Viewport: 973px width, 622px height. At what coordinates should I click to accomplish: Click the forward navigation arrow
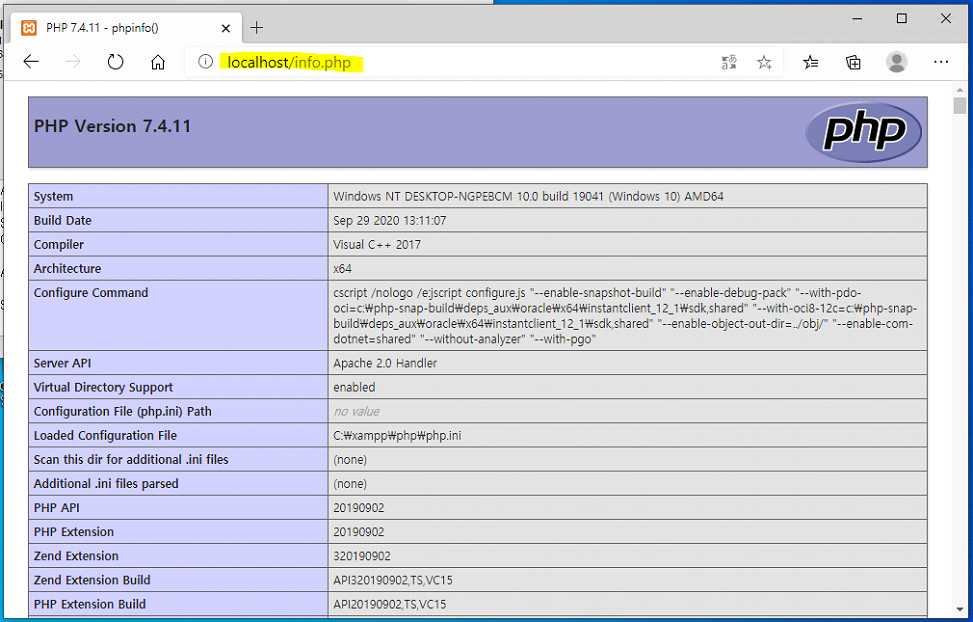coord(73,61)
